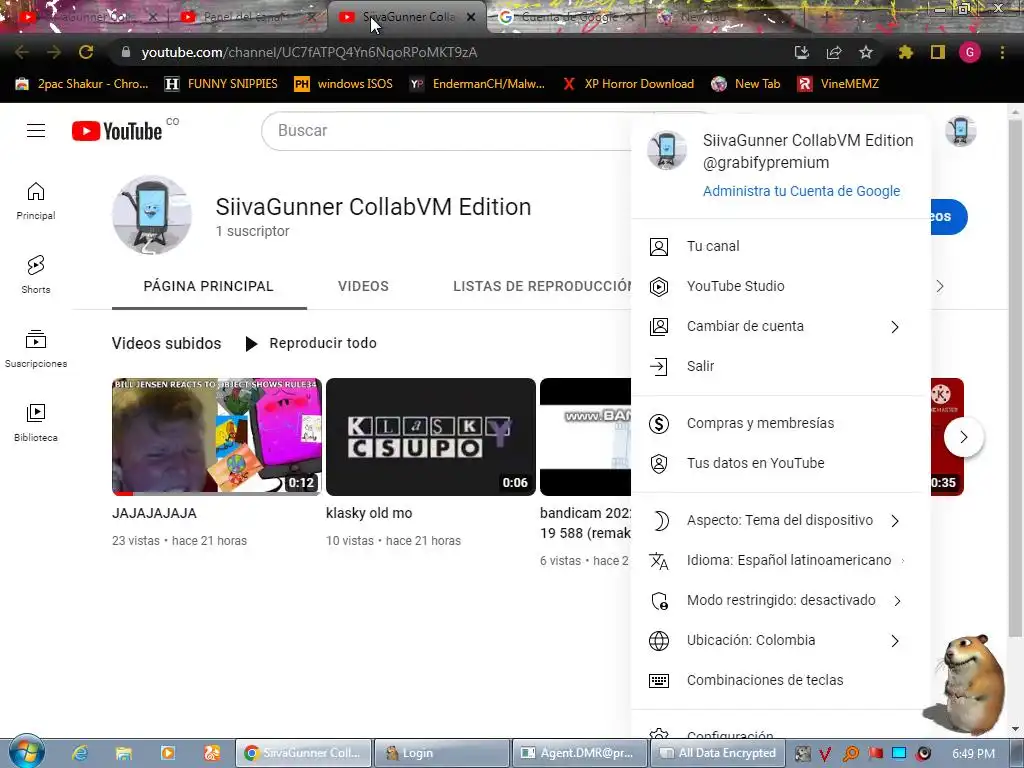
Task: Switch to the Panel del canal browser tab
Action: (x=245, y=17)
